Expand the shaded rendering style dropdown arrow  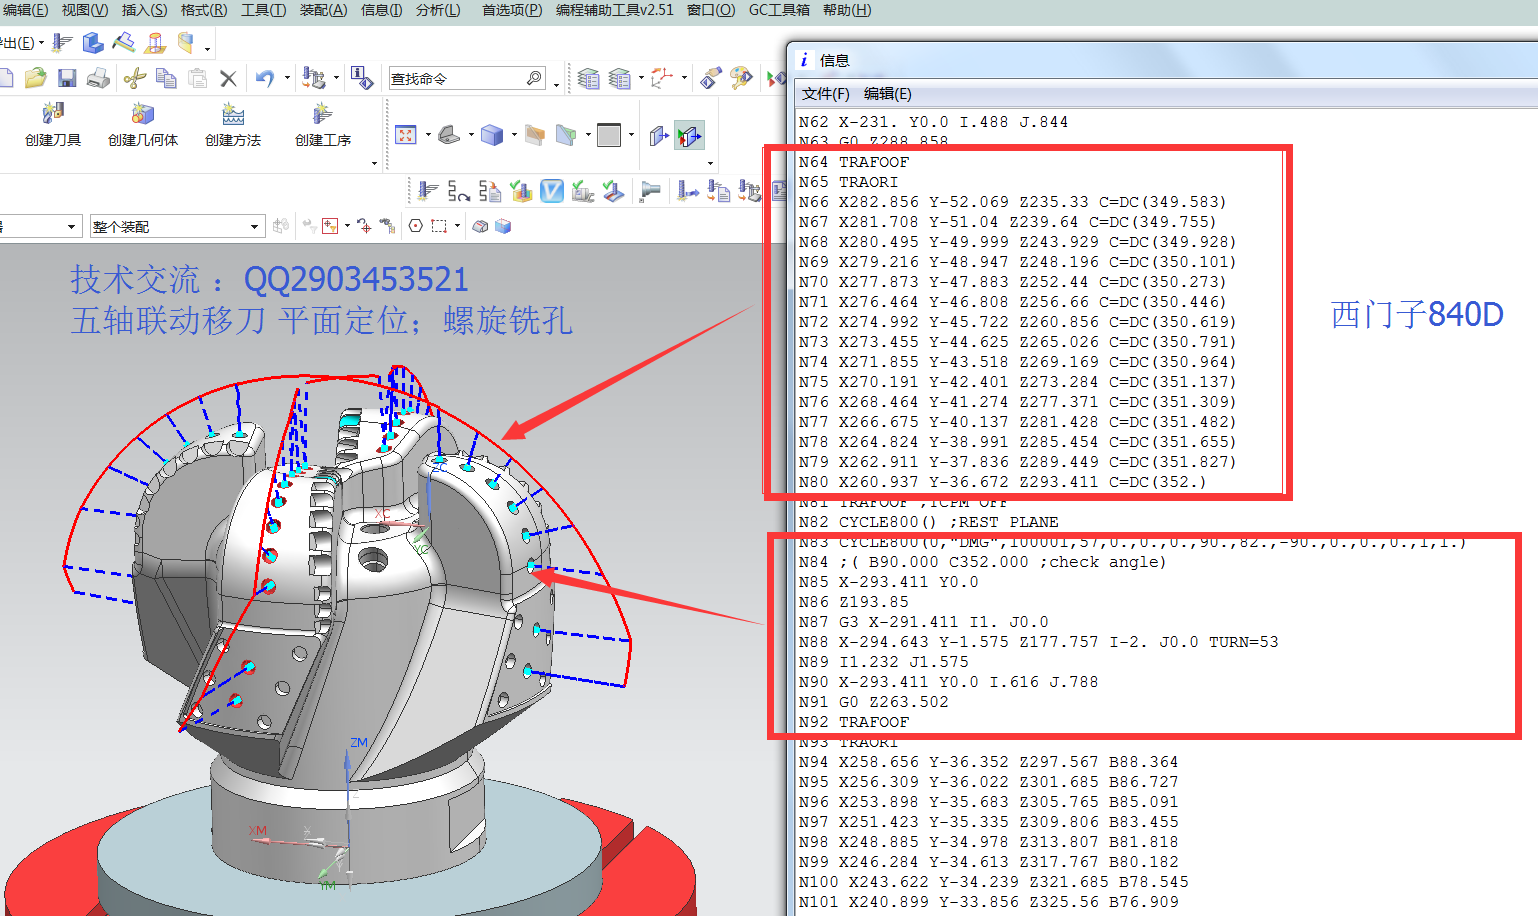coord(514,135)
